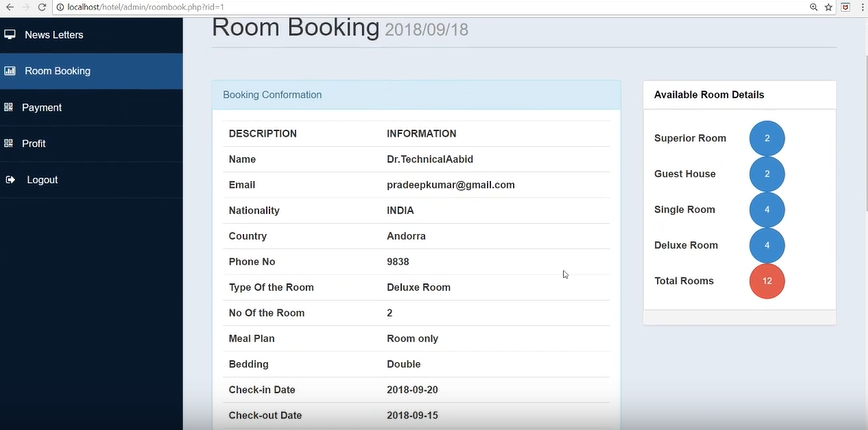This screenshot has height=430, width=868.
Task: Click the Payment QR icon
Action: point(8,107)
